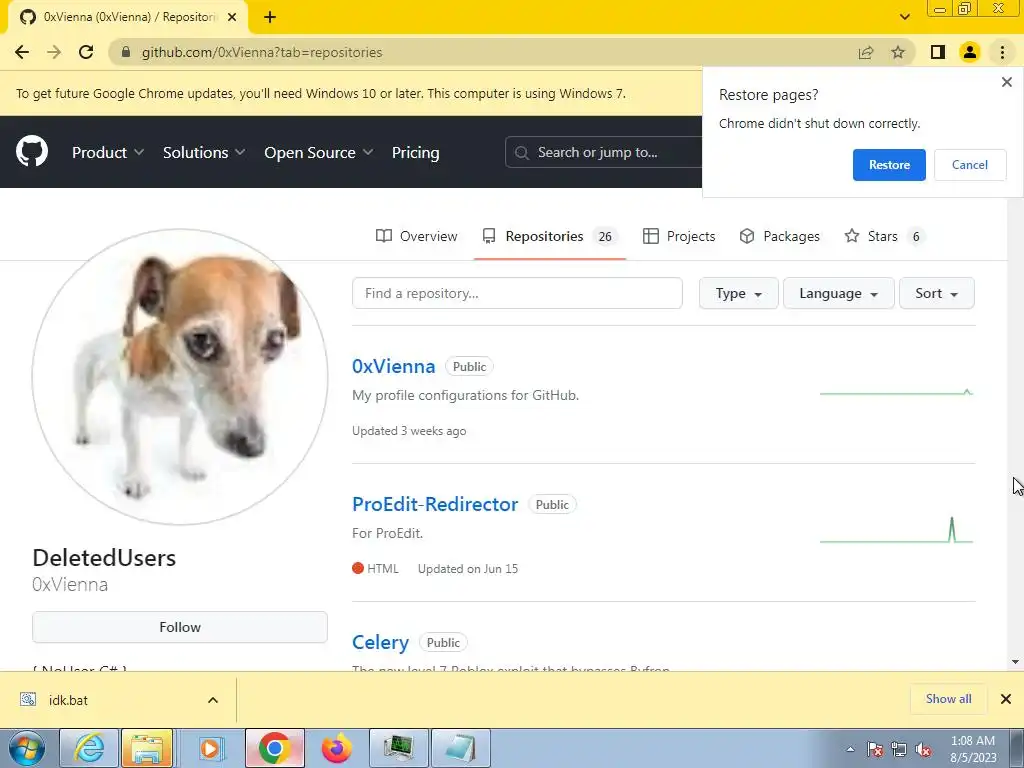Click the dog profile avatar picture

click(180, 377)
